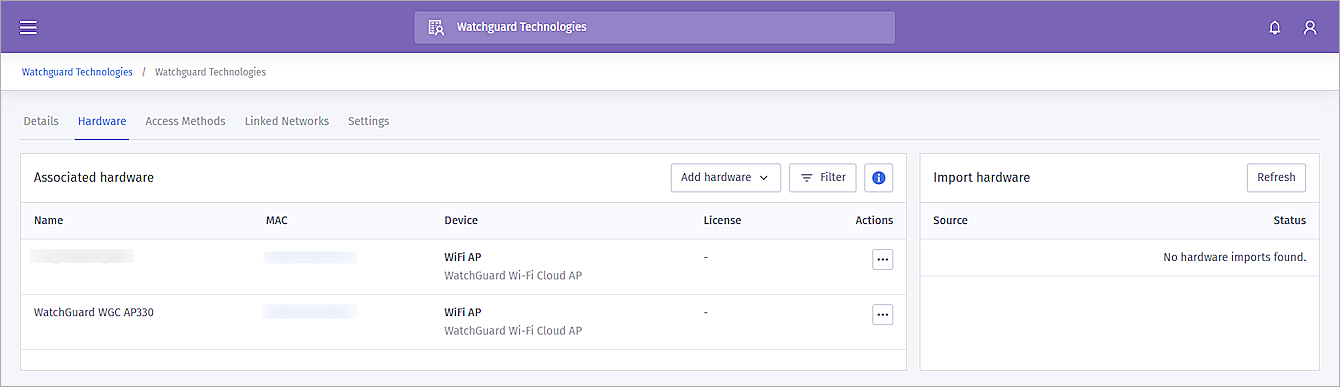Click the Device column header
1340x387 pixels.
[461, 220]
